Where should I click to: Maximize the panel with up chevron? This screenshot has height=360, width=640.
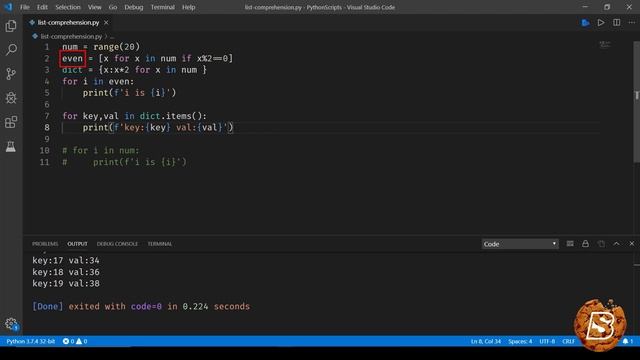616,244
